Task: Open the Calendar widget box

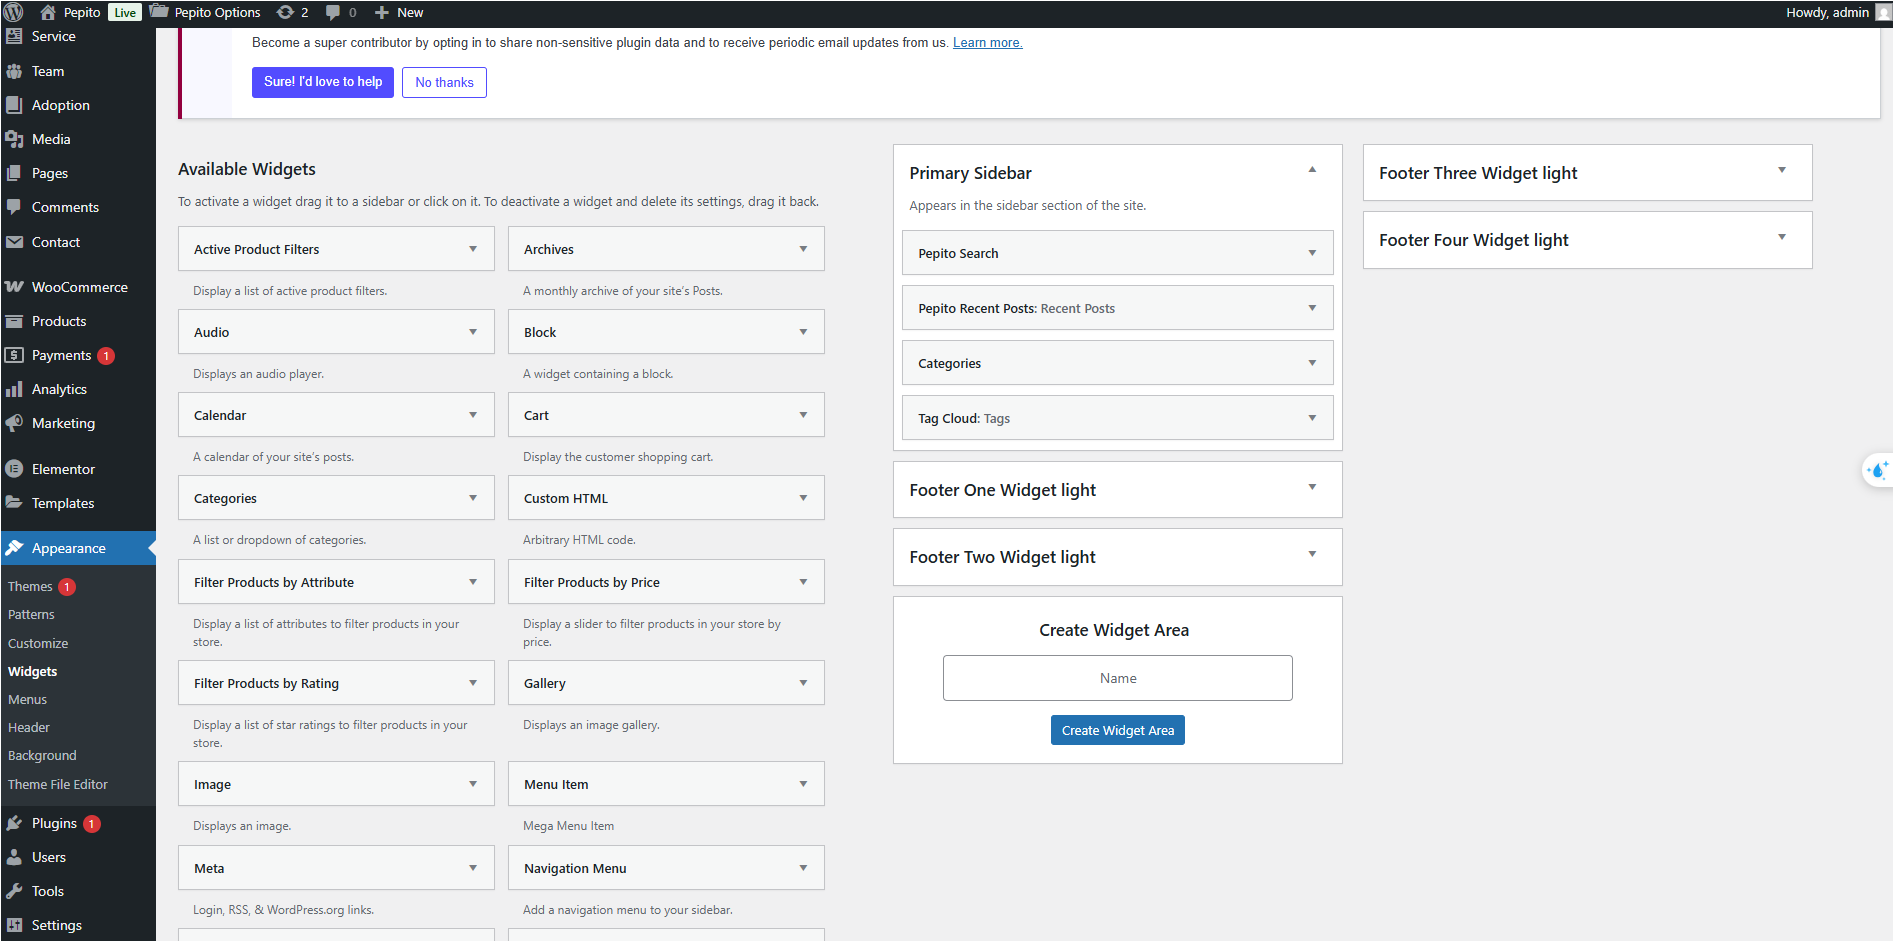Action: pos(336,415)
